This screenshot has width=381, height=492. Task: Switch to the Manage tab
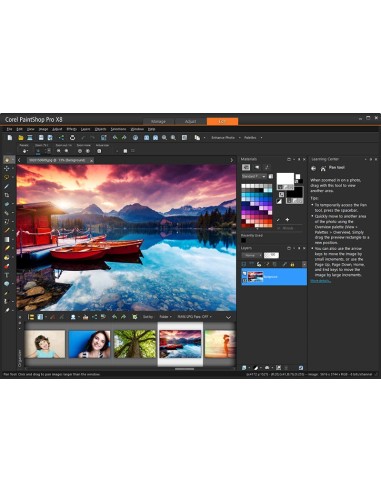coord(158,121)
